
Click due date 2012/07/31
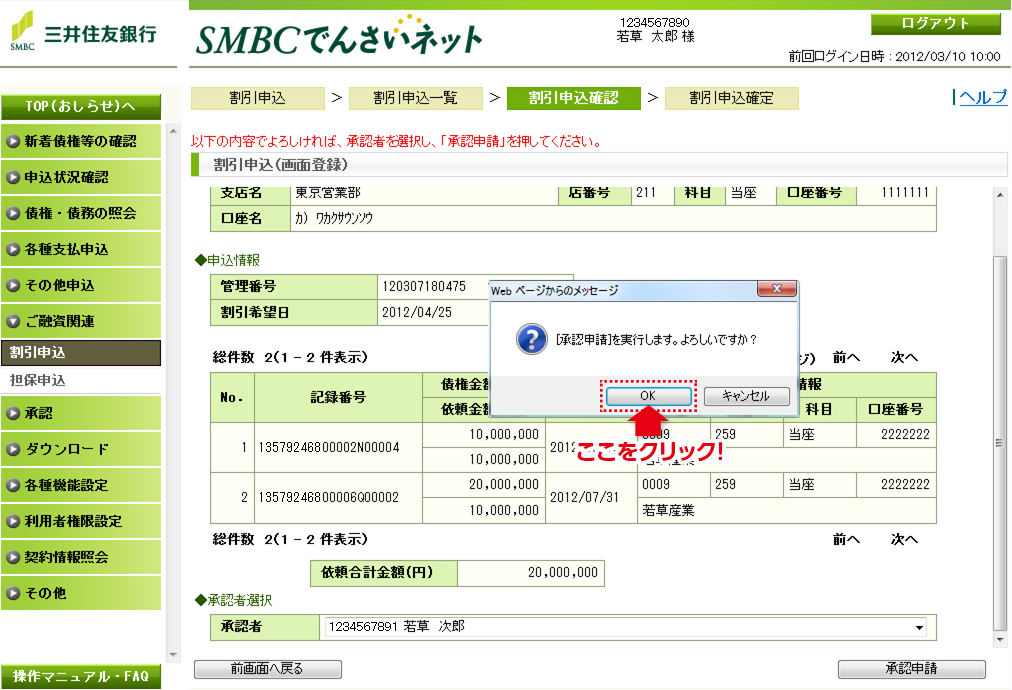coord(584,498)
